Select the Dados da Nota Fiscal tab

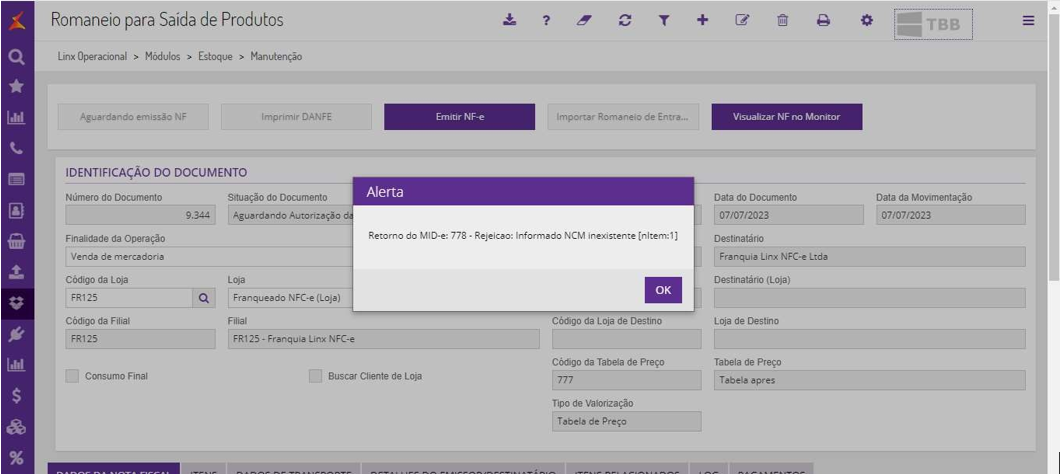[x=113, y=470]
